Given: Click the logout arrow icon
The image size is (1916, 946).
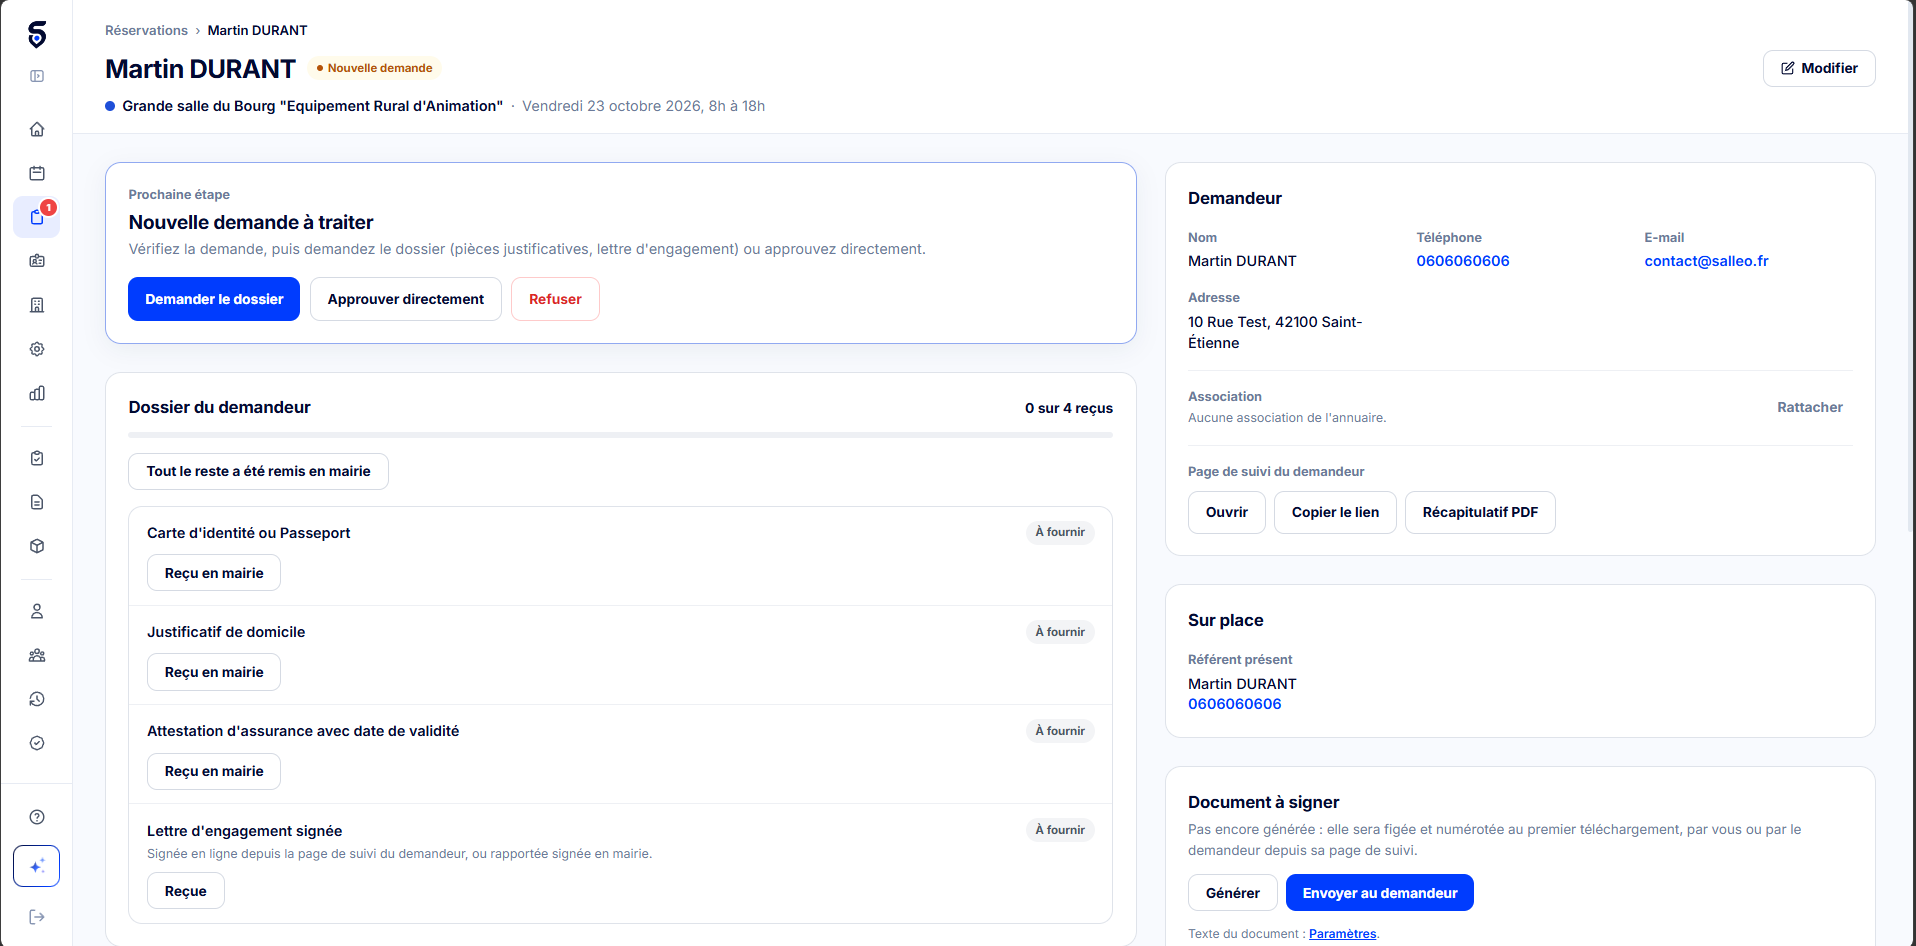Looking at the screenshot, I should tap(37, 917).
